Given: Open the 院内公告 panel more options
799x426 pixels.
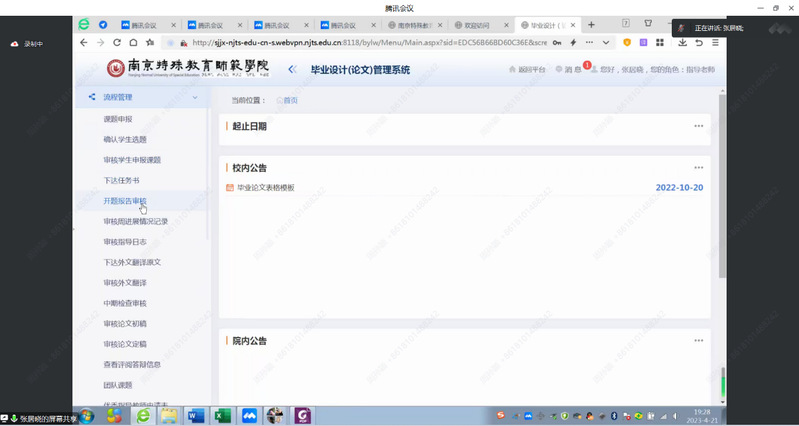Looking at the screenshot, I should (698, 341).
